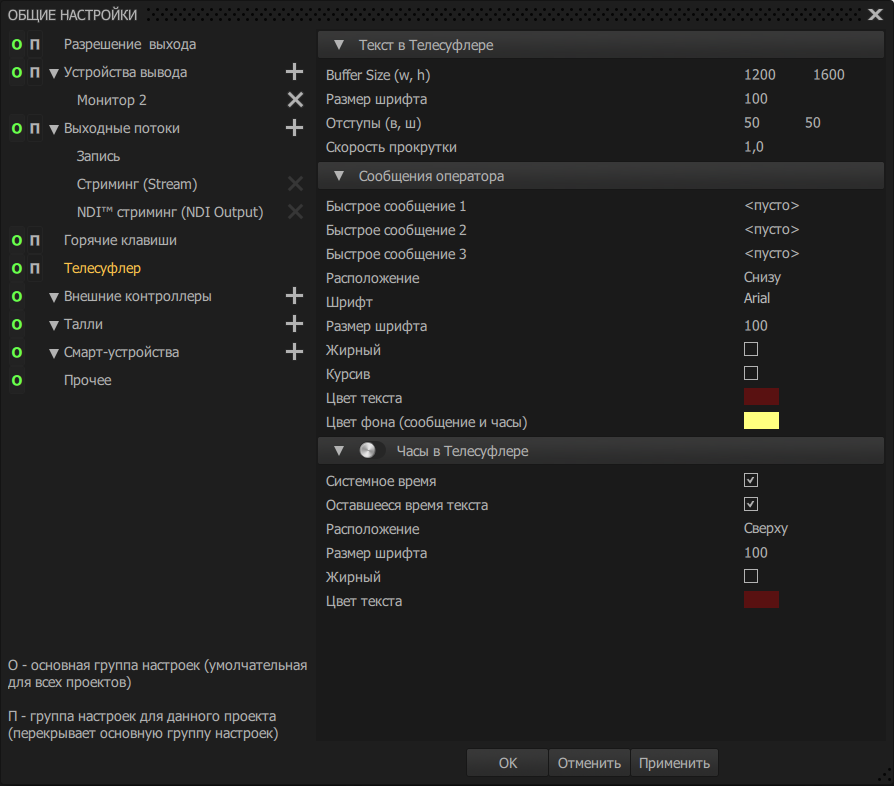
Task: Open the Горячие клавиши settings page
Action: coord(120,241)
